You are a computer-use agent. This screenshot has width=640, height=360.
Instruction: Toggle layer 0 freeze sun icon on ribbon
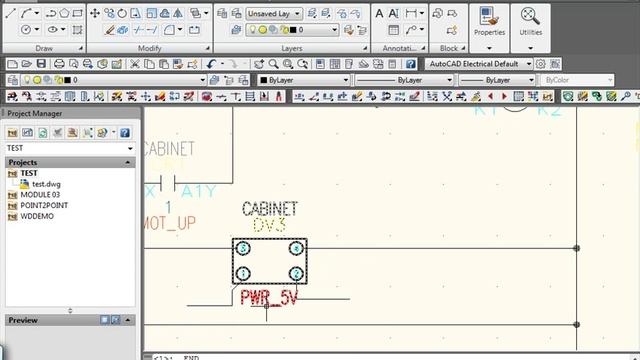(262, 29)
